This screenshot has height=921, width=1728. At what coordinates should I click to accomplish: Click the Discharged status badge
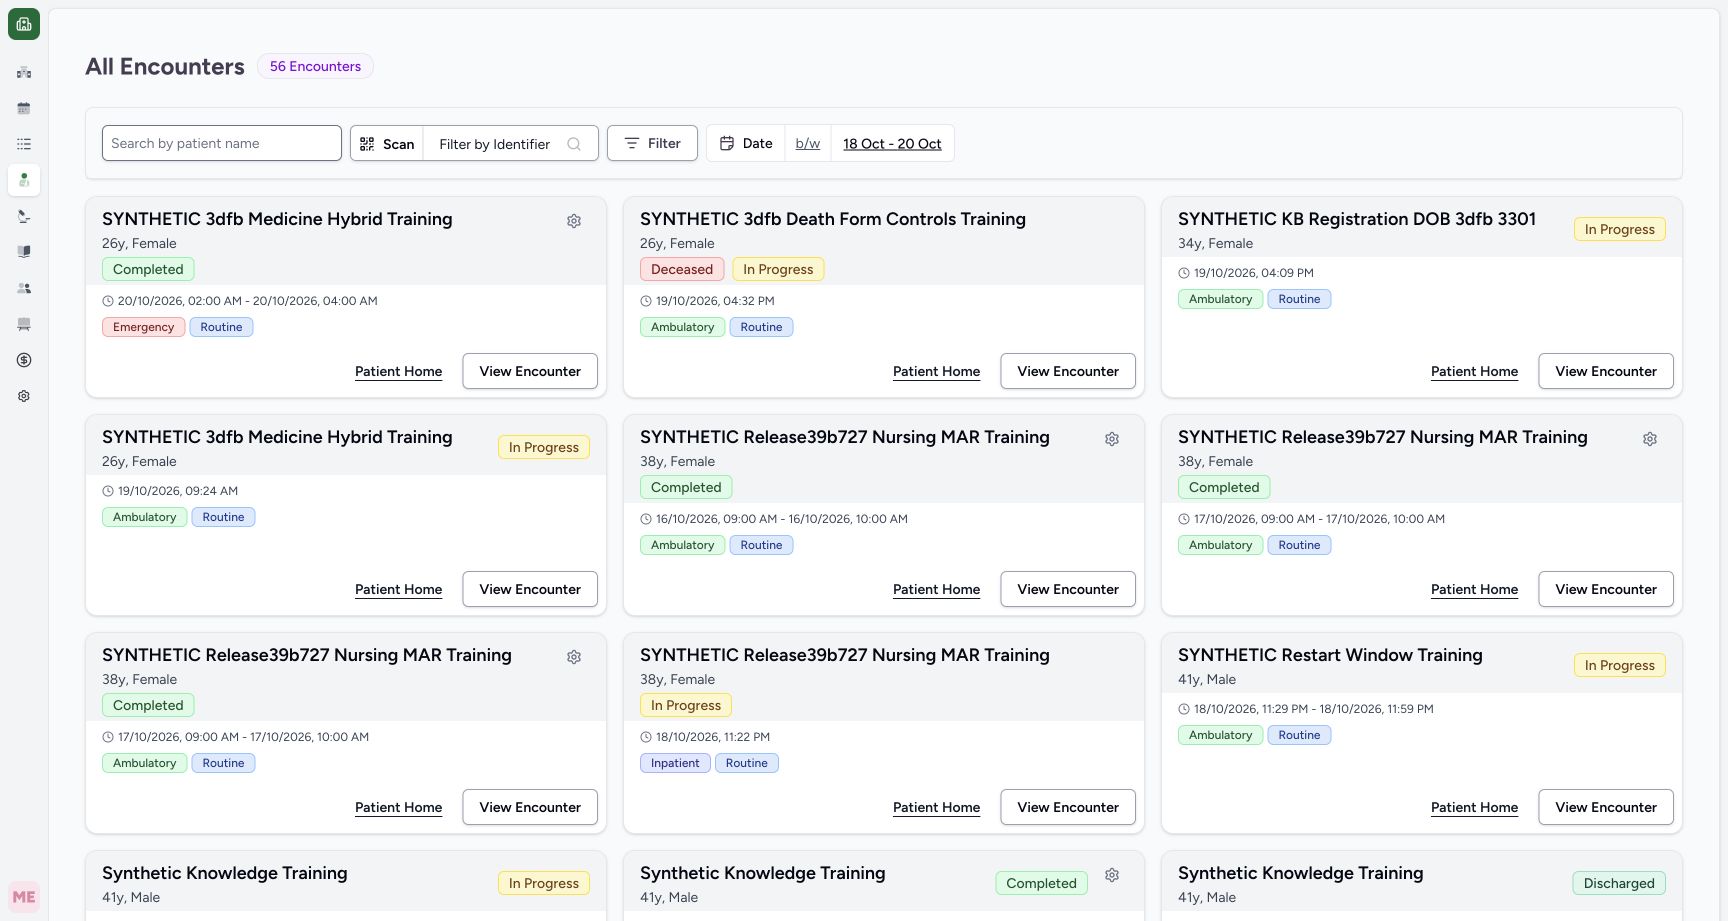pos(1619,883)
